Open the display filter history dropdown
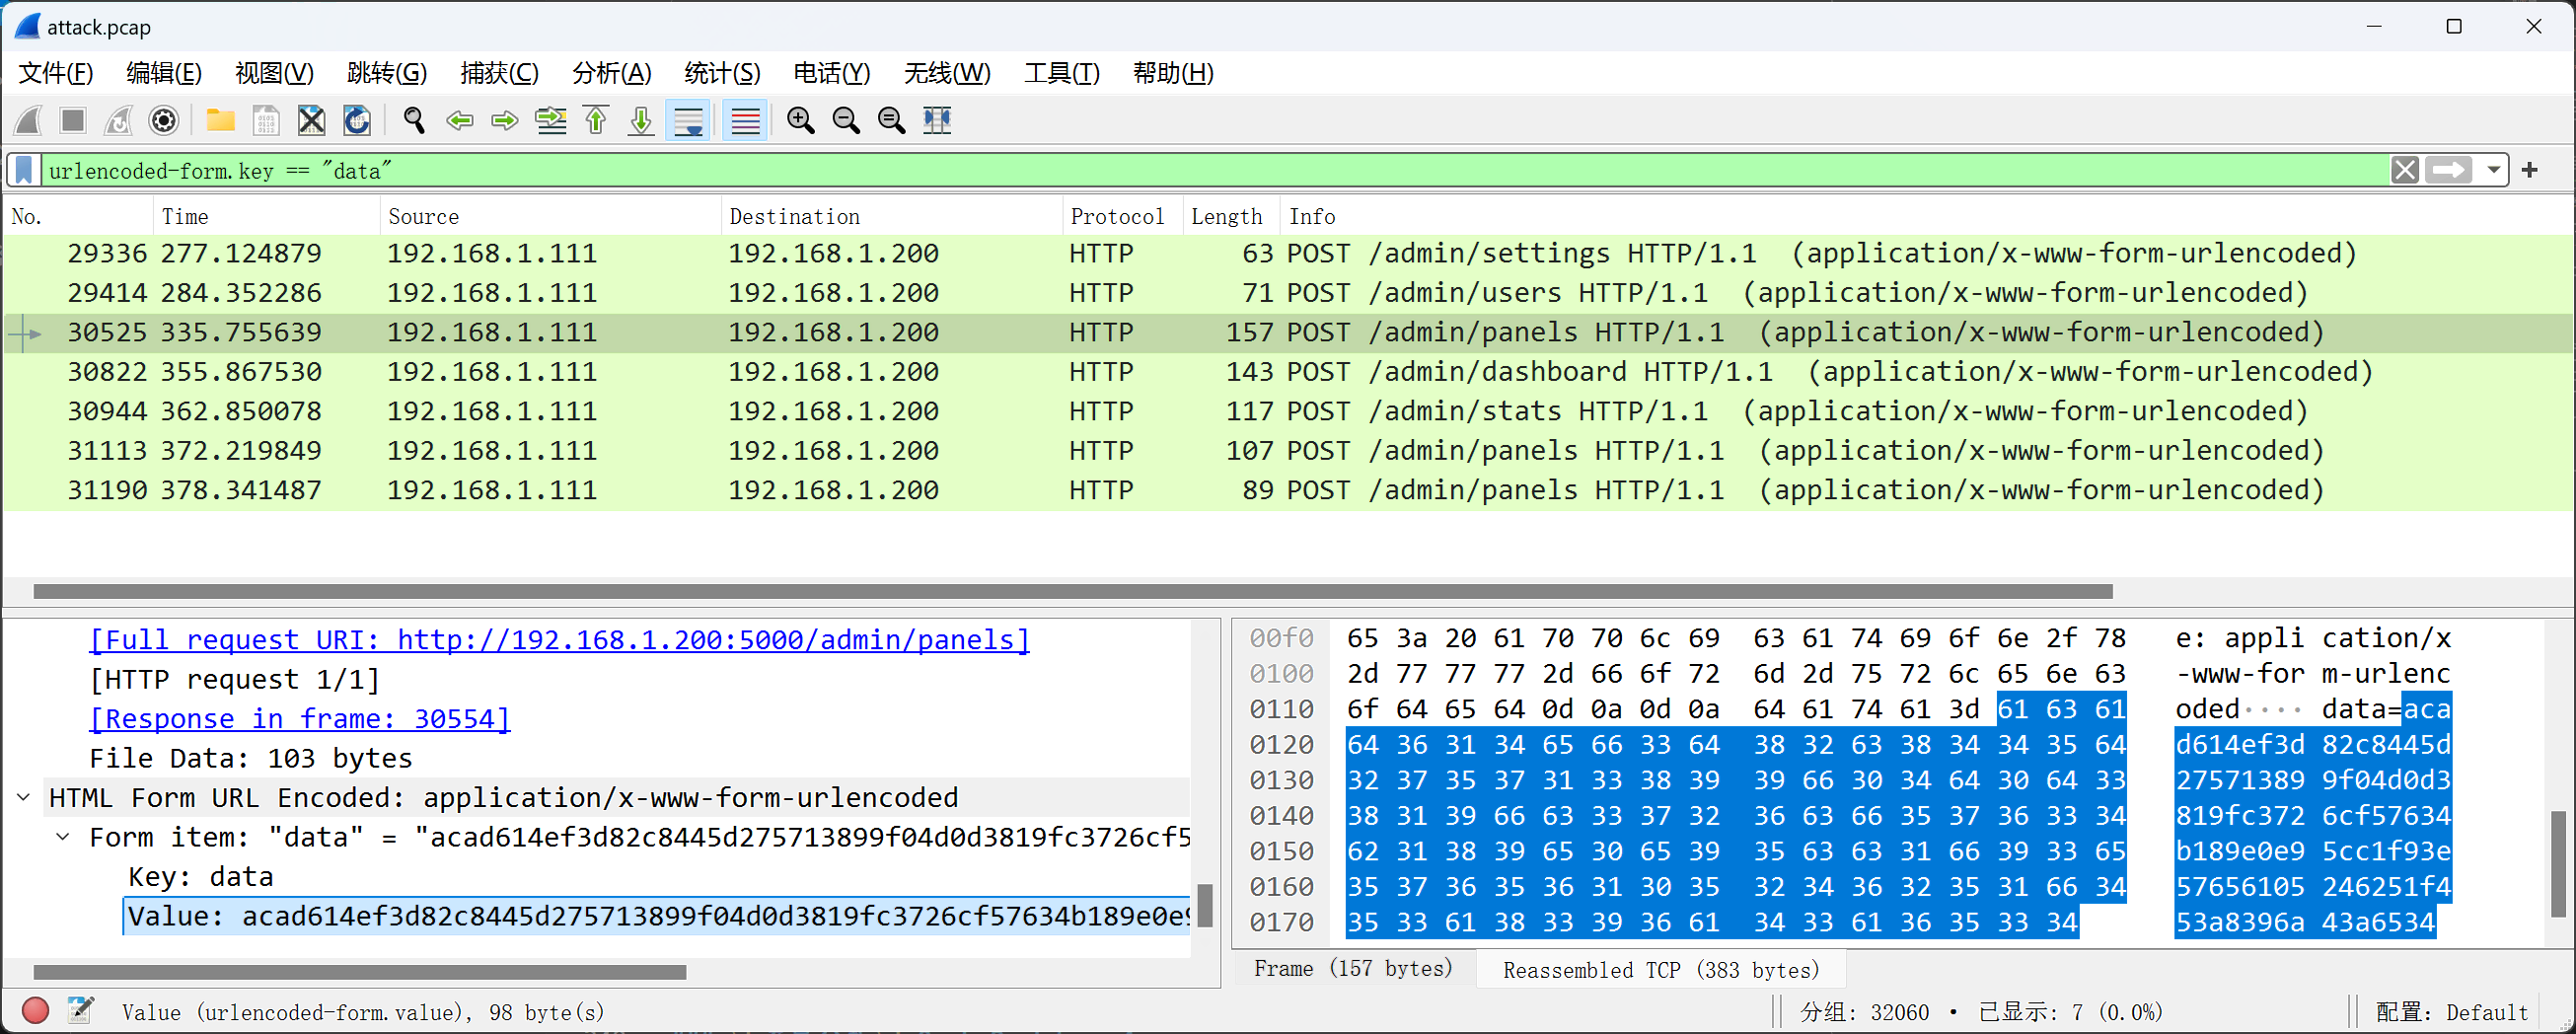Image resolution: width=2576 pixels, height=1034 pixels. tap(2493, 170)
